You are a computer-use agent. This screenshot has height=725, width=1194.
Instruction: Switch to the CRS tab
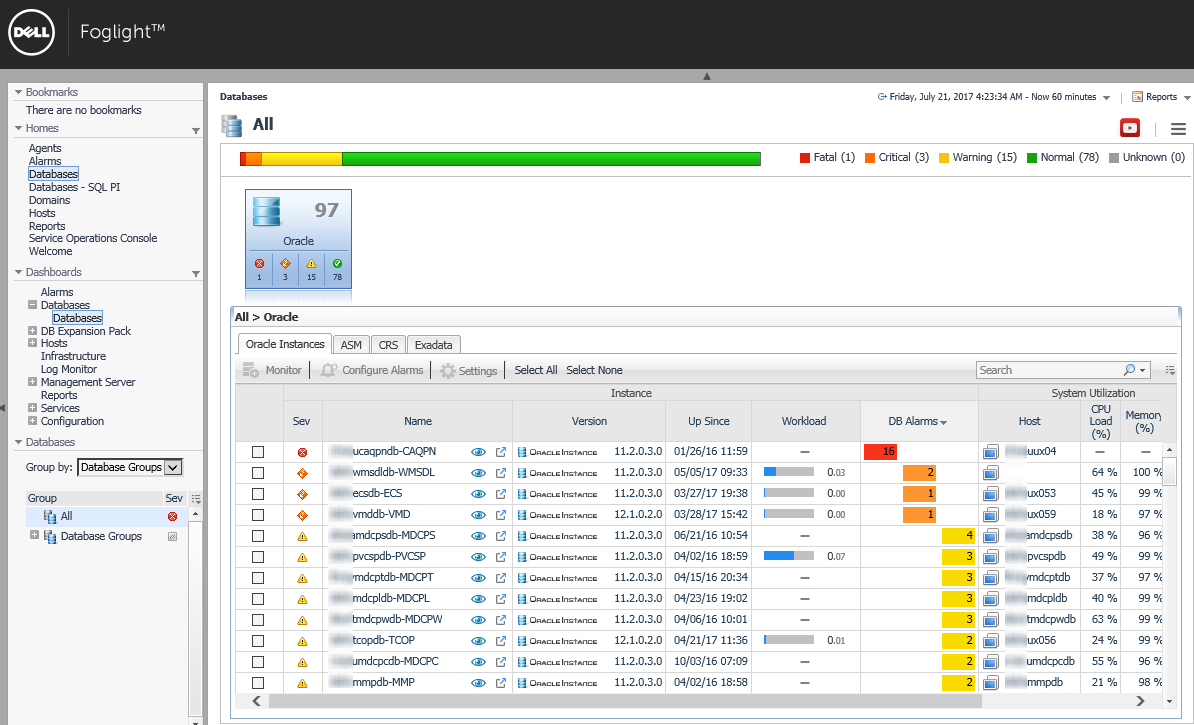point(388,345)
